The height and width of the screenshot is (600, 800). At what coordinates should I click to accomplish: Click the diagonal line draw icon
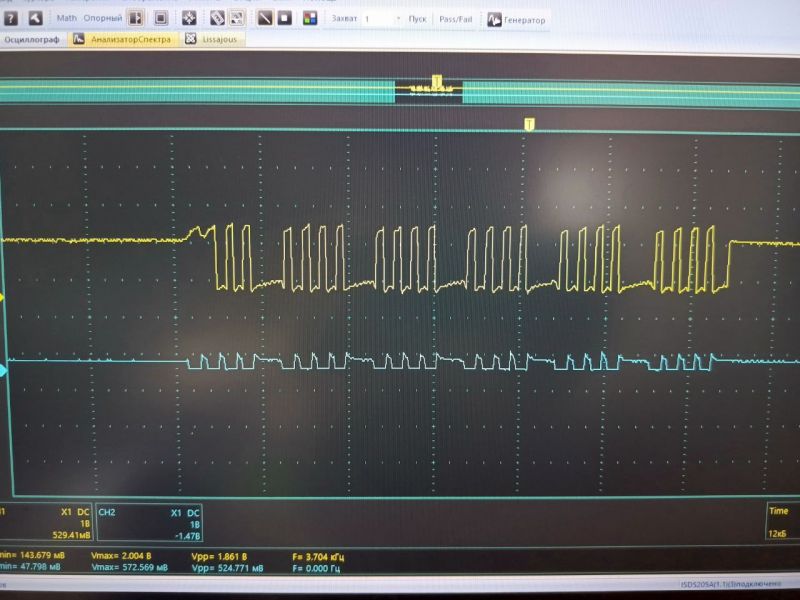click(265, 18)
